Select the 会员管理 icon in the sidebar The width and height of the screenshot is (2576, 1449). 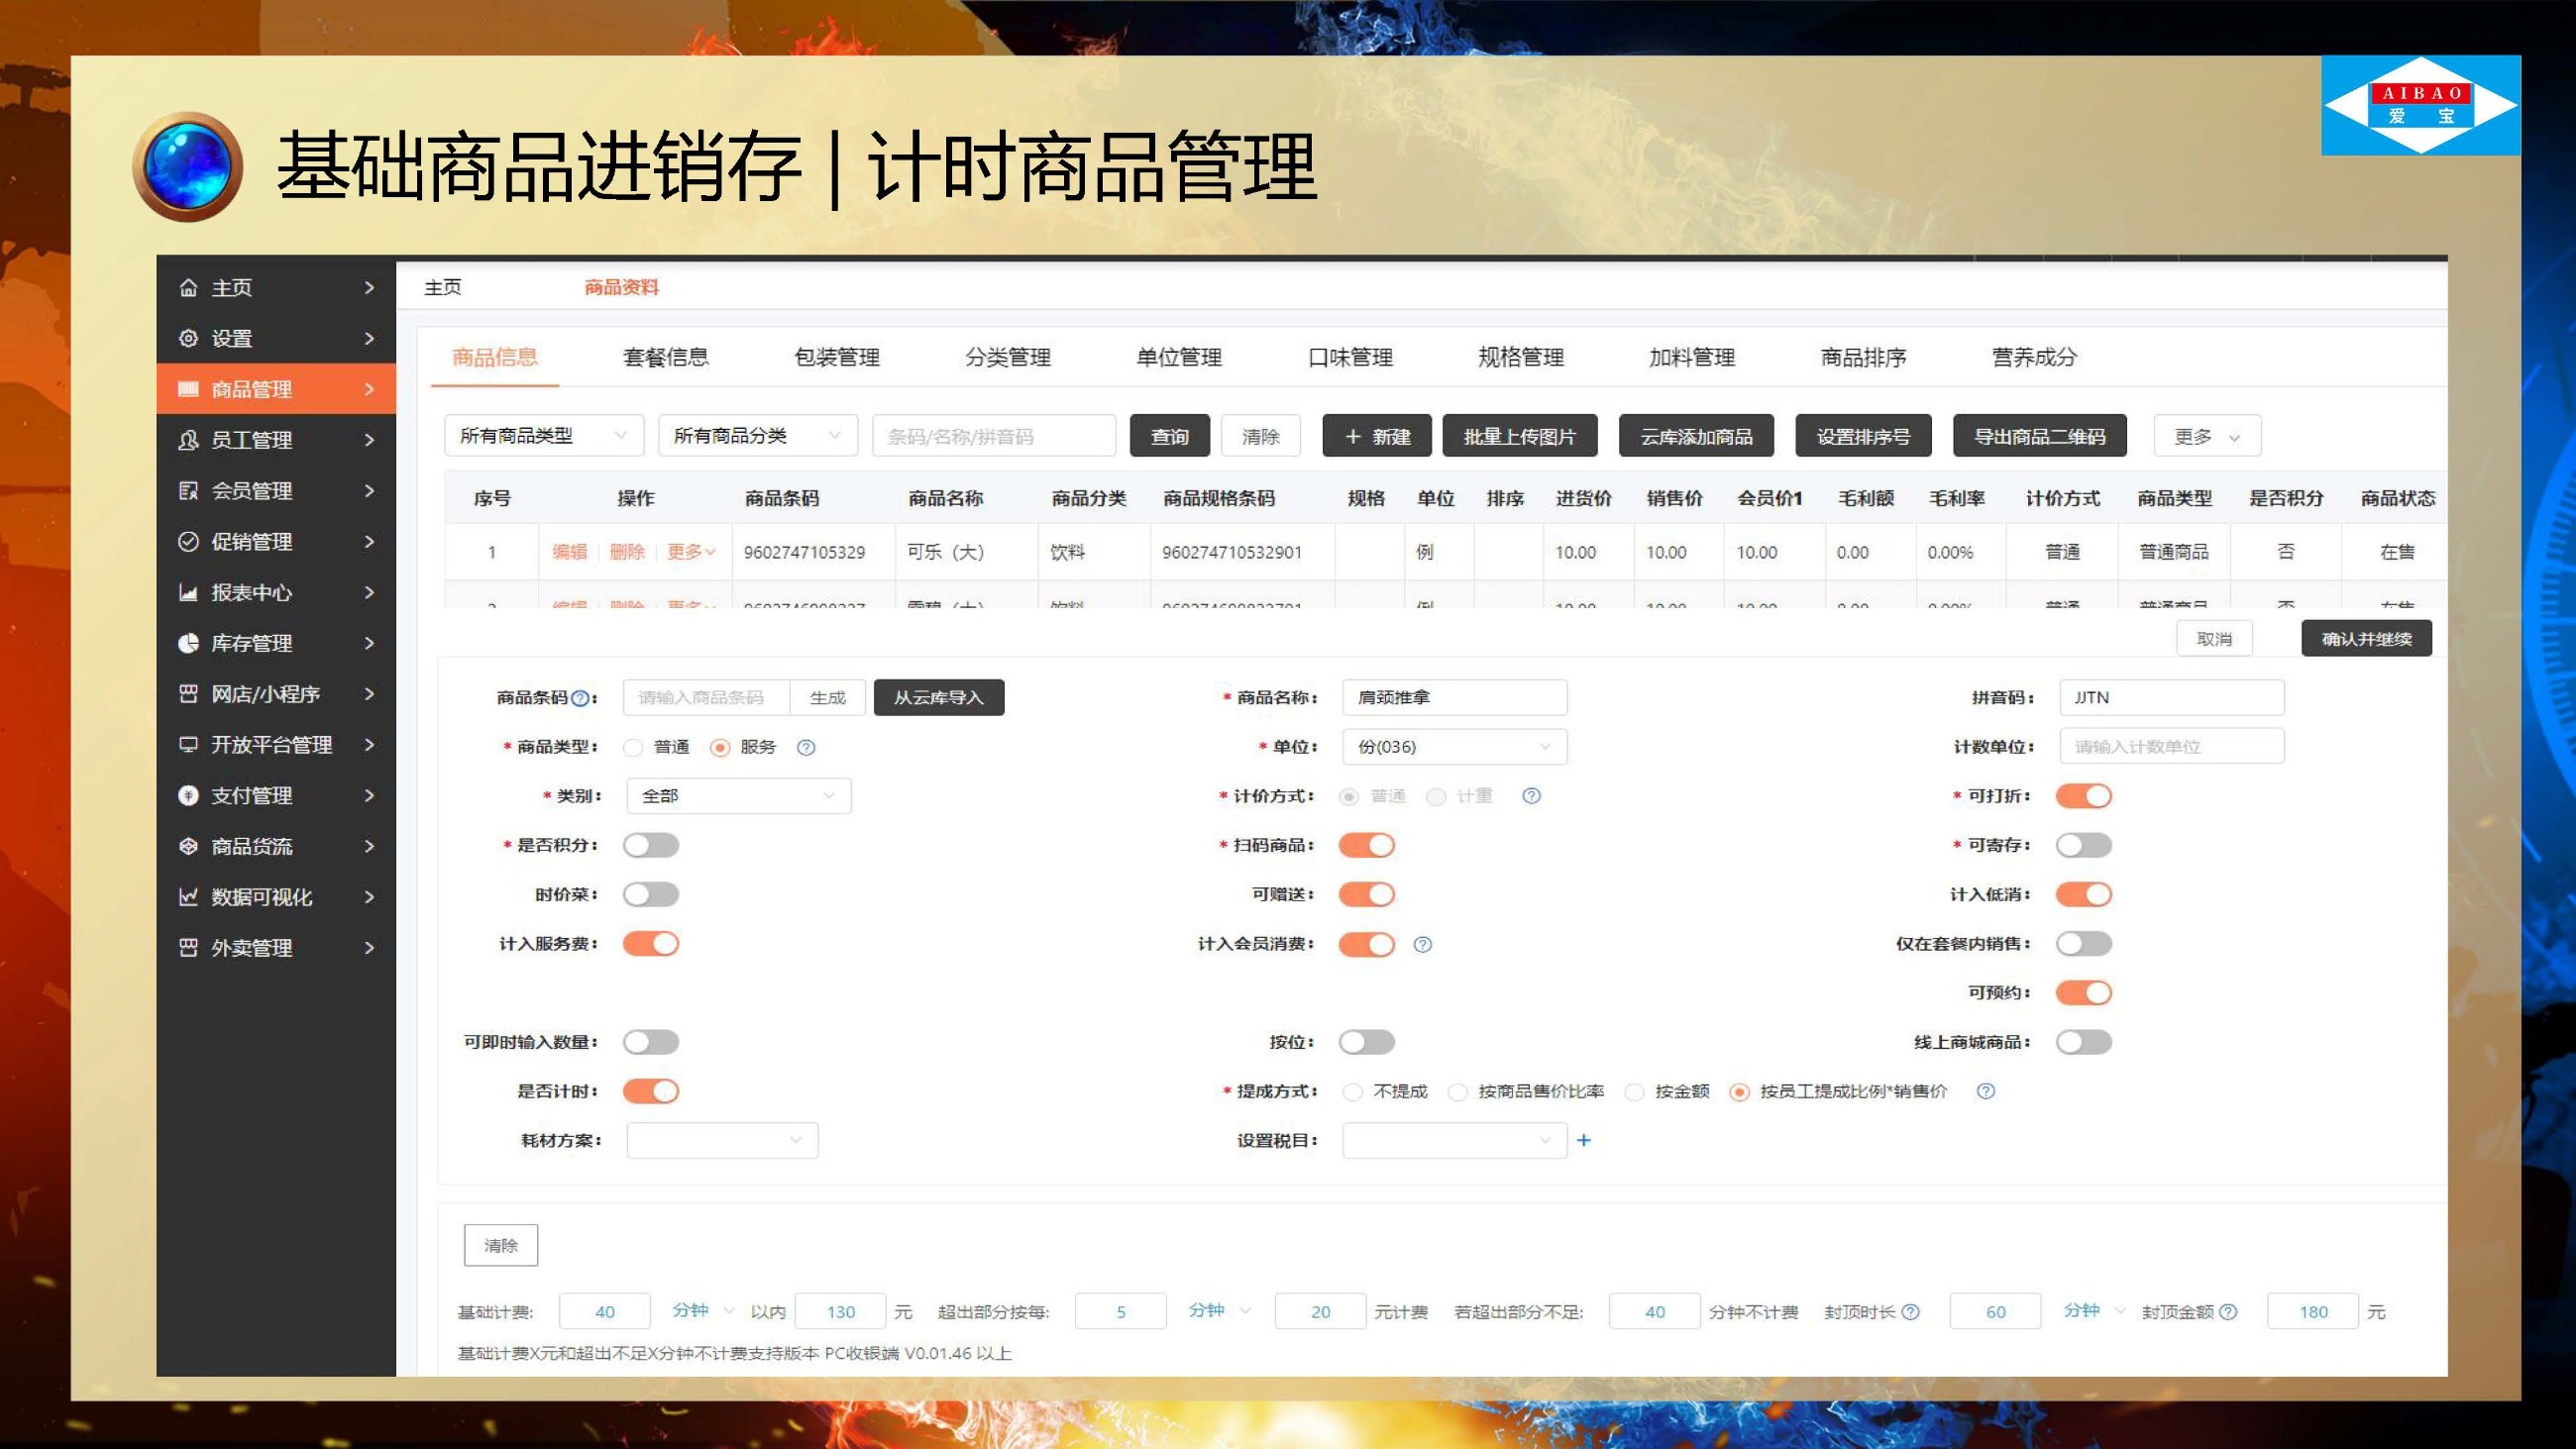[x=189, y=490]
